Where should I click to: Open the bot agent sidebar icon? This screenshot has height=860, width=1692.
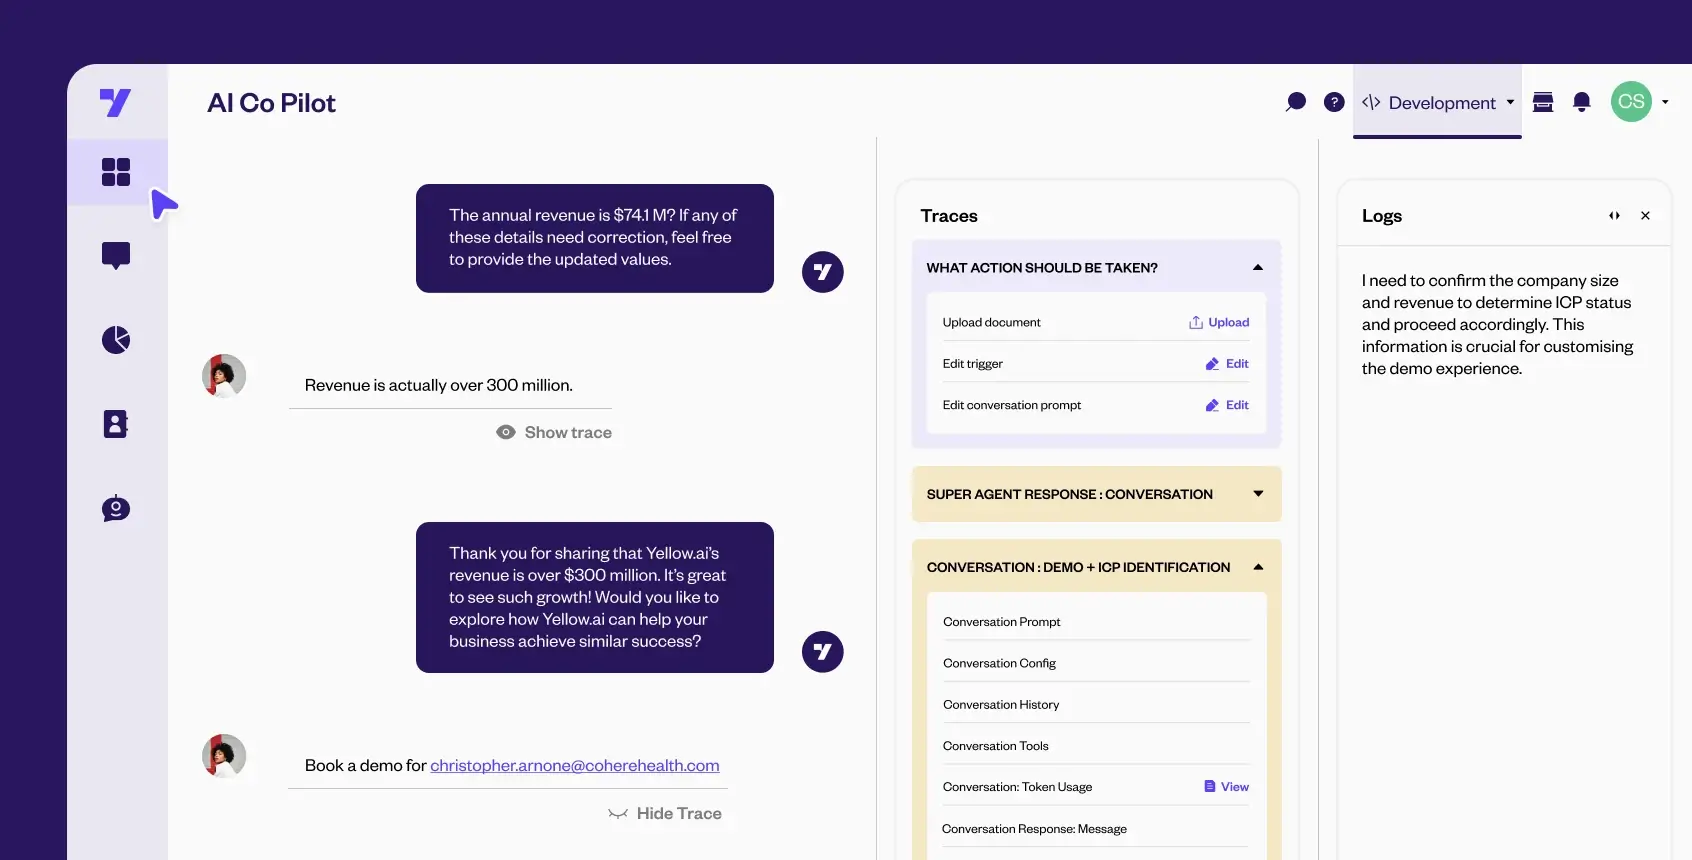click(116, 508)
